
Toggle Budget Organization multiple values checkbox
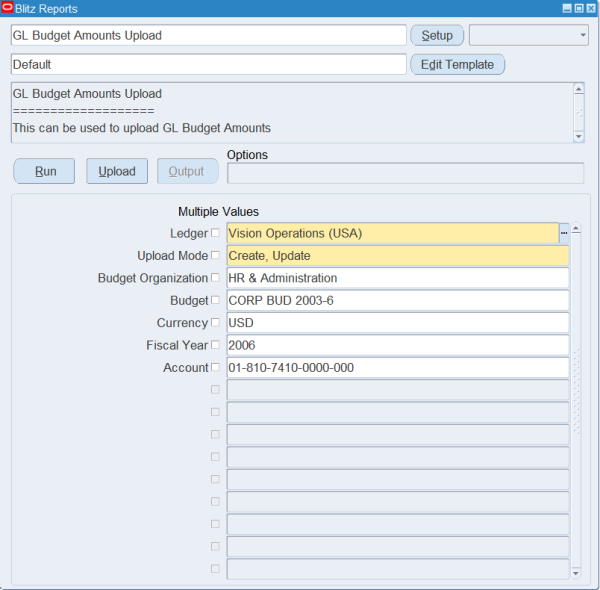click(215, 277)
